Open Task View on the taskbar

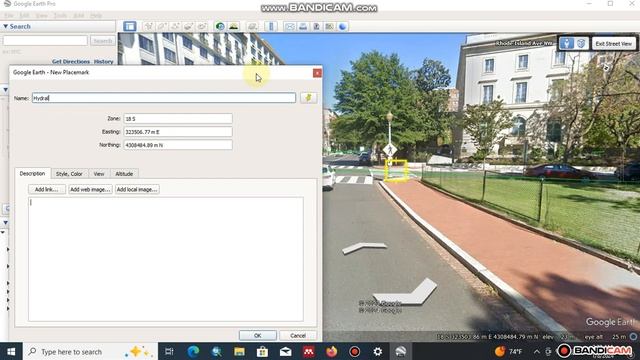(x=169, y=351)
